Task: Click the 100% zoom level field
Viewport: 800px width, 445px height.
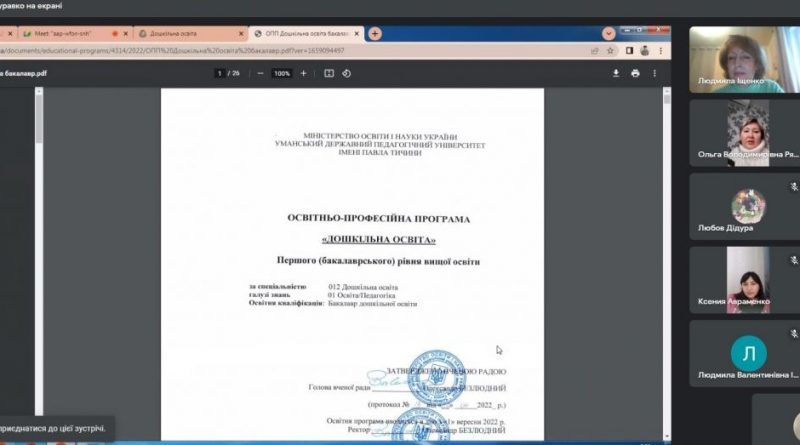Action: pyautogui.click(x=282, y=73)
